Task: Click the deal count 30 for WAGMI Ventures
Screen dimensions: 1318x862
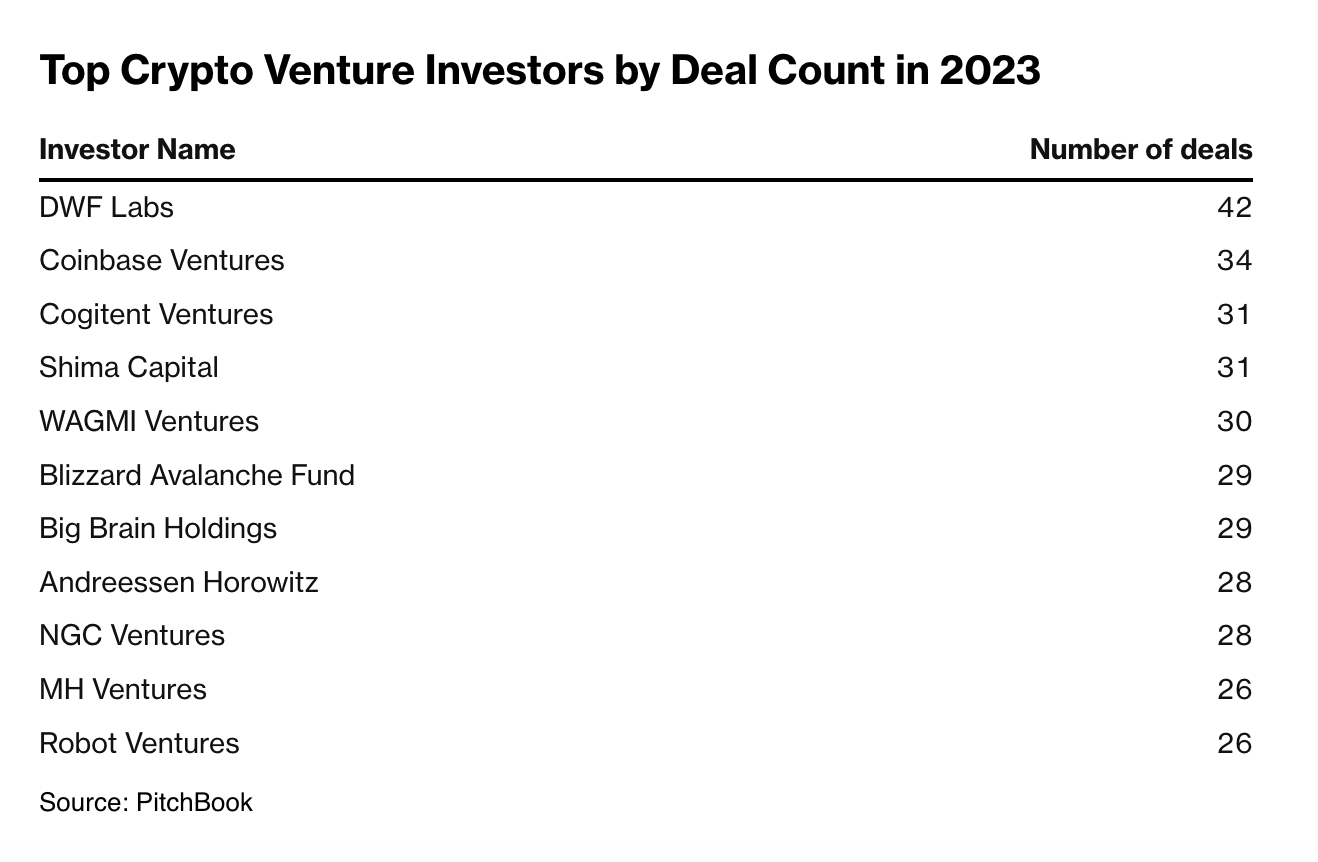Action: [x=1234, y=421]
